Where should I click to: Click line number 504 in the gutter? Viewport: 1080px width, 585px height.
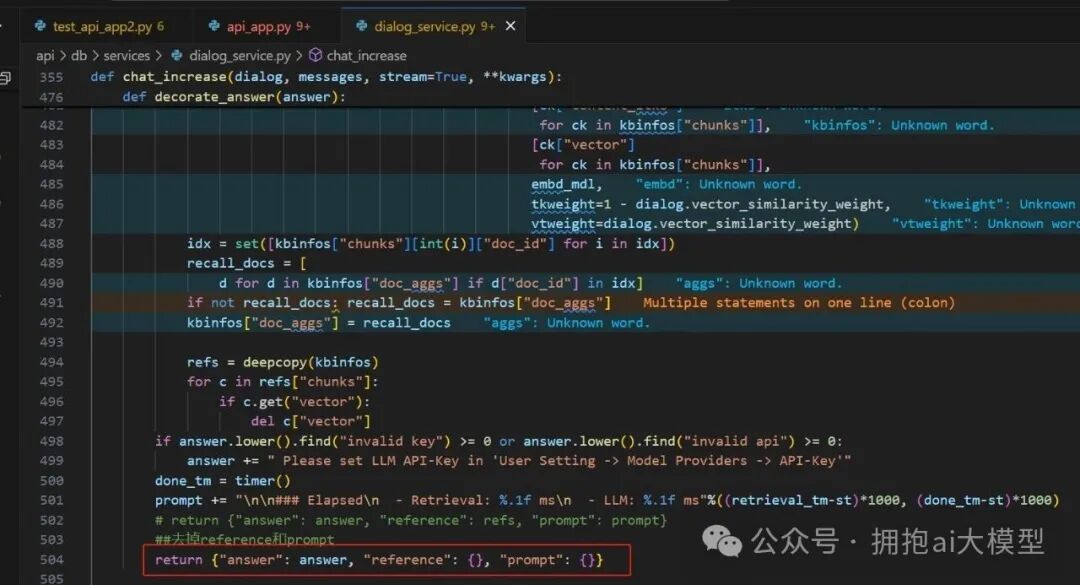click(x=52, y=559)
